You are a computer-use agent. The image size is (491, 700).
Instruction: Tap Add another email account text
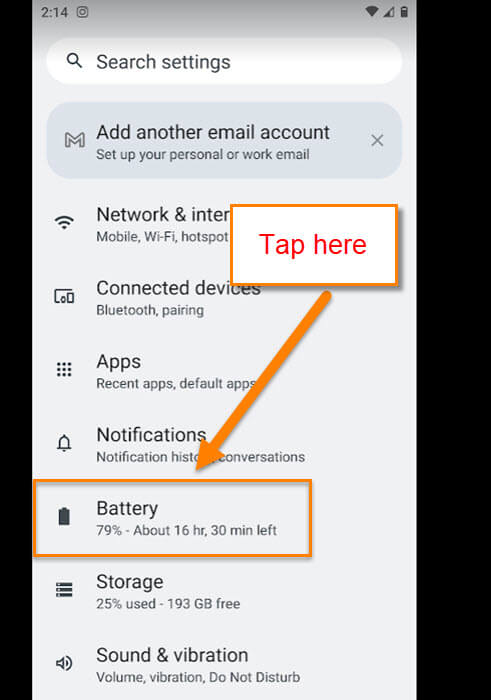click(x=213, y=133)
